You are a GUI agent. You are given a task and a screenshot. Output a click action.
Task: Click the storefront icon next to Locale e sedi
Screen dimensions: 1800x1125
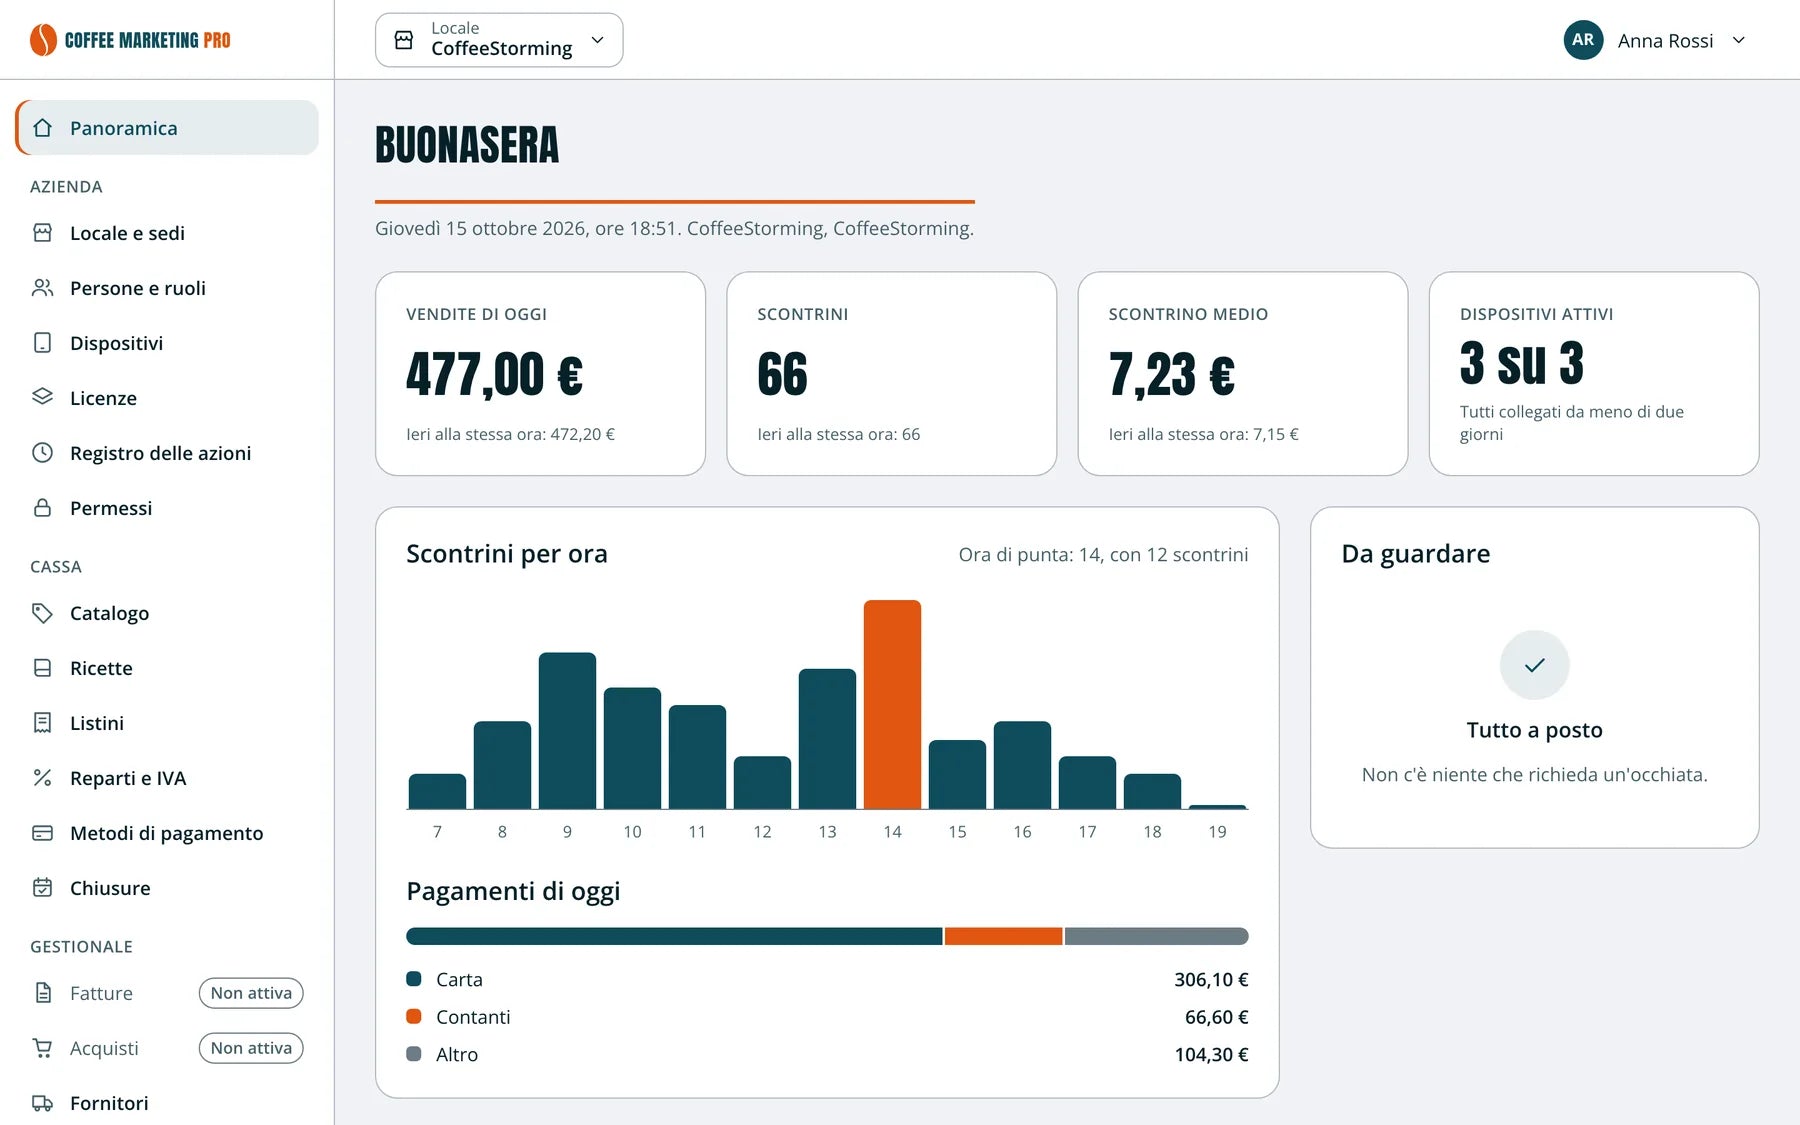click(42, 233)
